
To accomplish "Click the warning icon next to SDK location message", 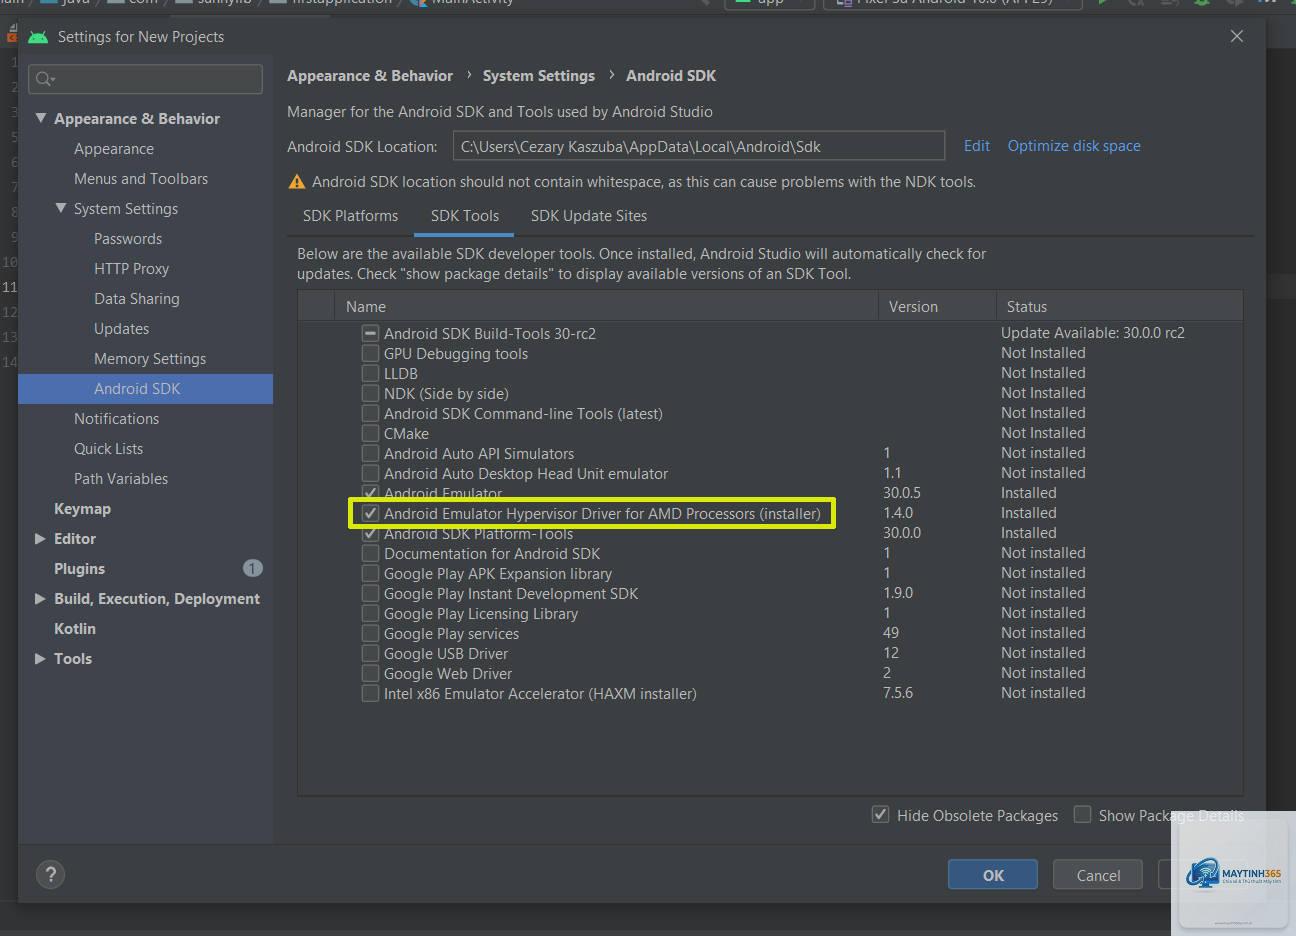I will pos(297,182).
